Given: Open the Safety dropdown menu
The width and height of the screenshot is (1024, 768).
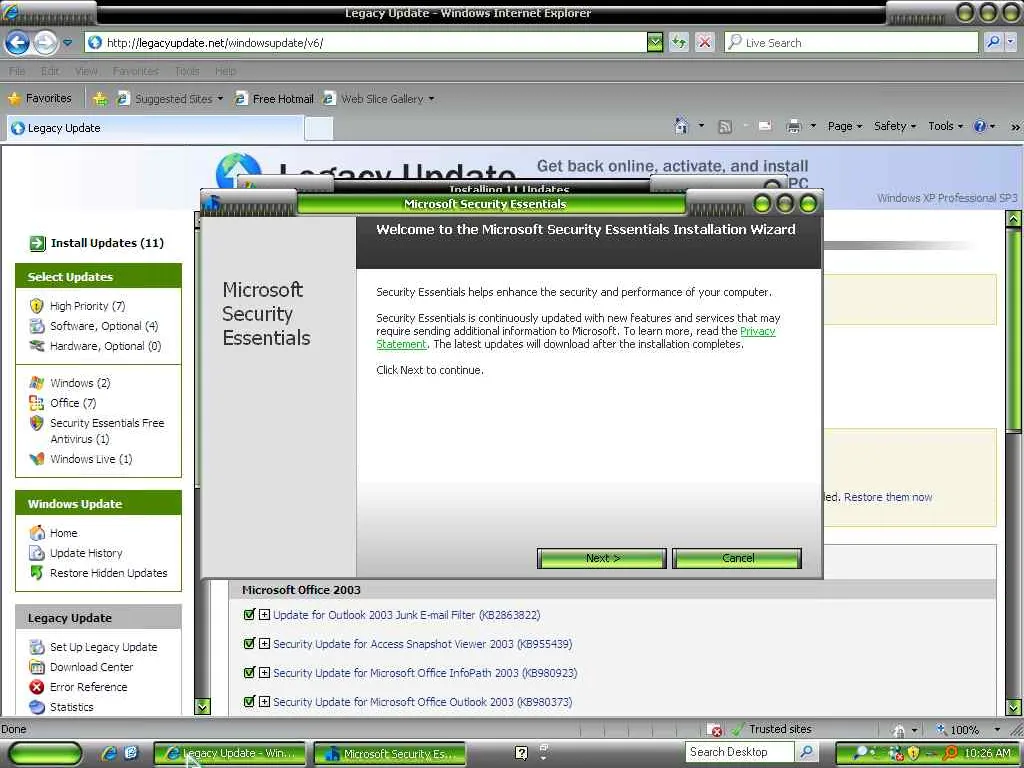Looking at the screenshot, I should [895, 126].
